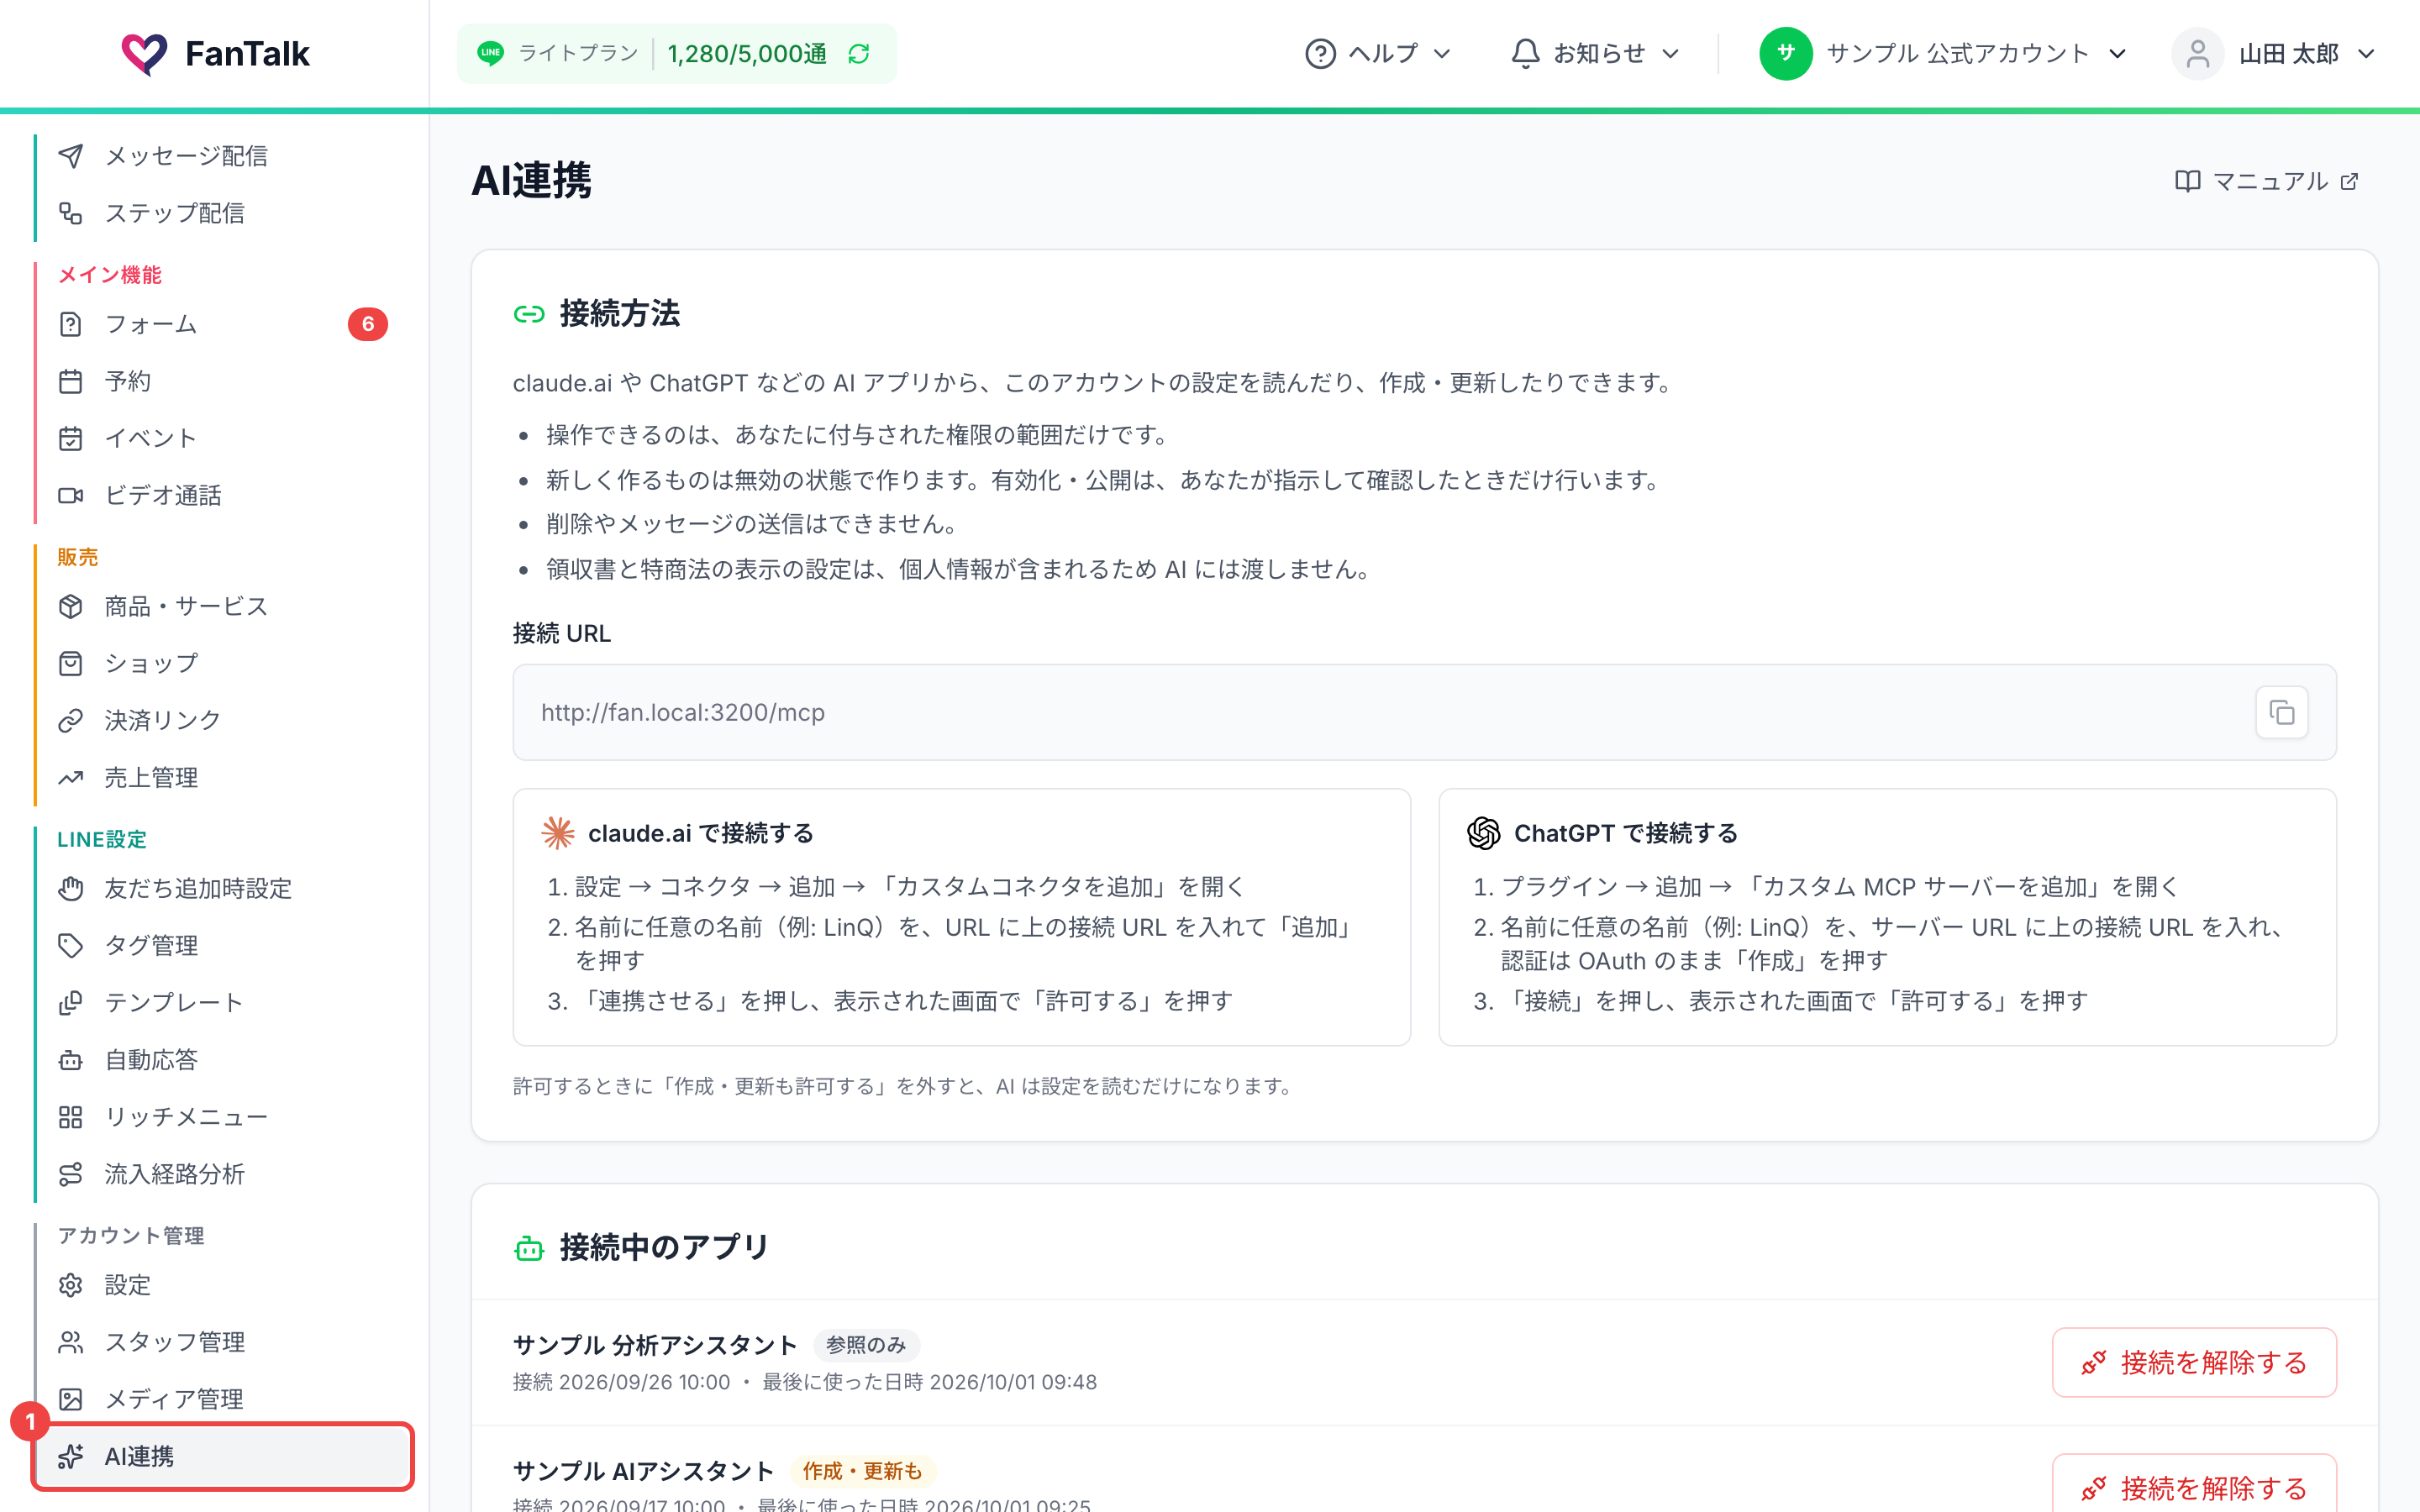
Task: Click the 設定 gear icon
Action: coord(70,1284)
